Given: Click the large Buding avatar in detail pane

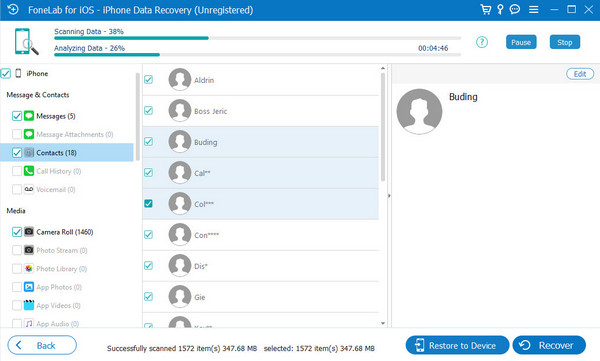Looking at the screenshot, I should click(419, 112).
